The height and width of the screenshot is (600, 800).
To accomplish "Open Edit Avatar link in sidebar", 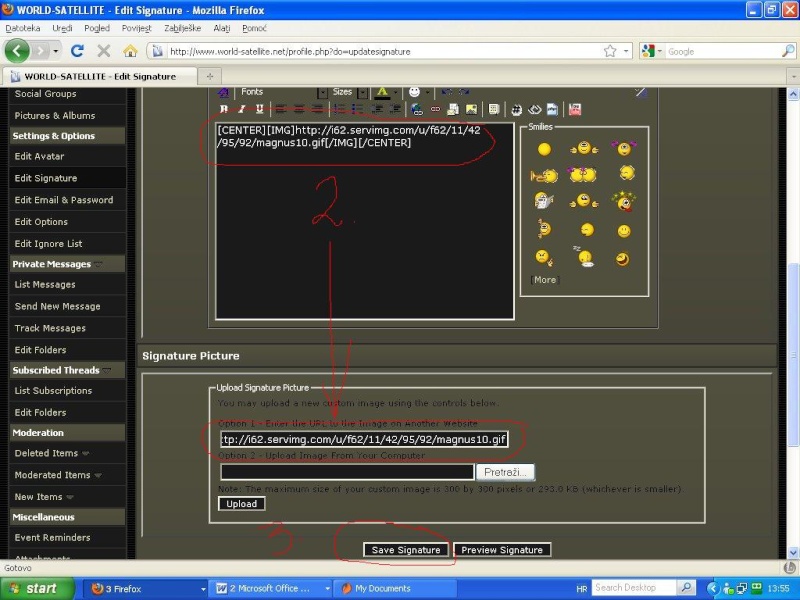I will point(39,157).
